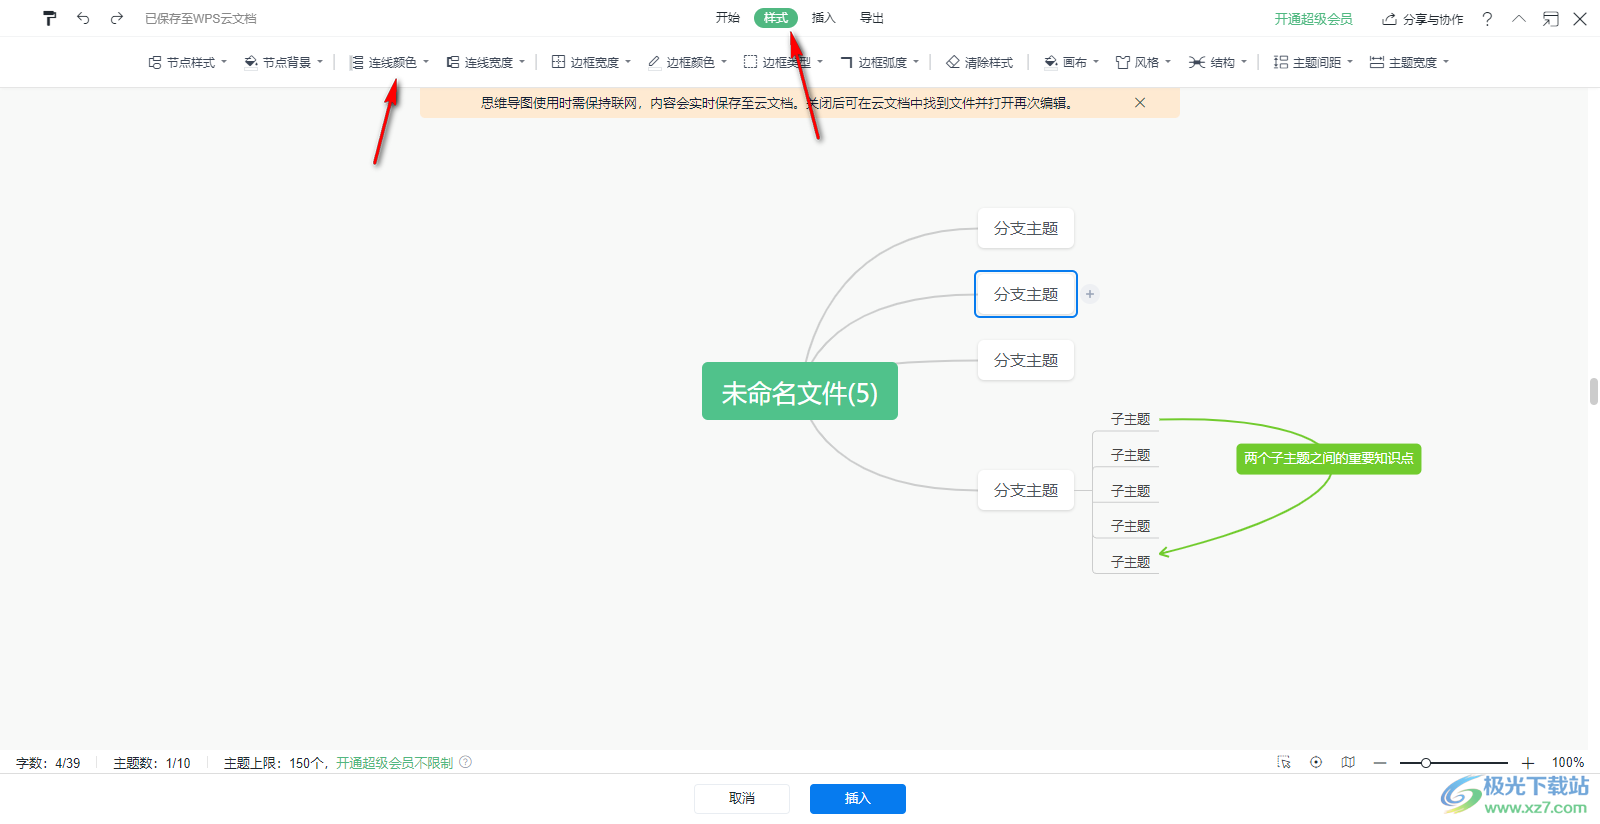This screenshot has width=1600, height=824.
Task: Select the central node 未命名文件(5)
Action: coord(800,391)
